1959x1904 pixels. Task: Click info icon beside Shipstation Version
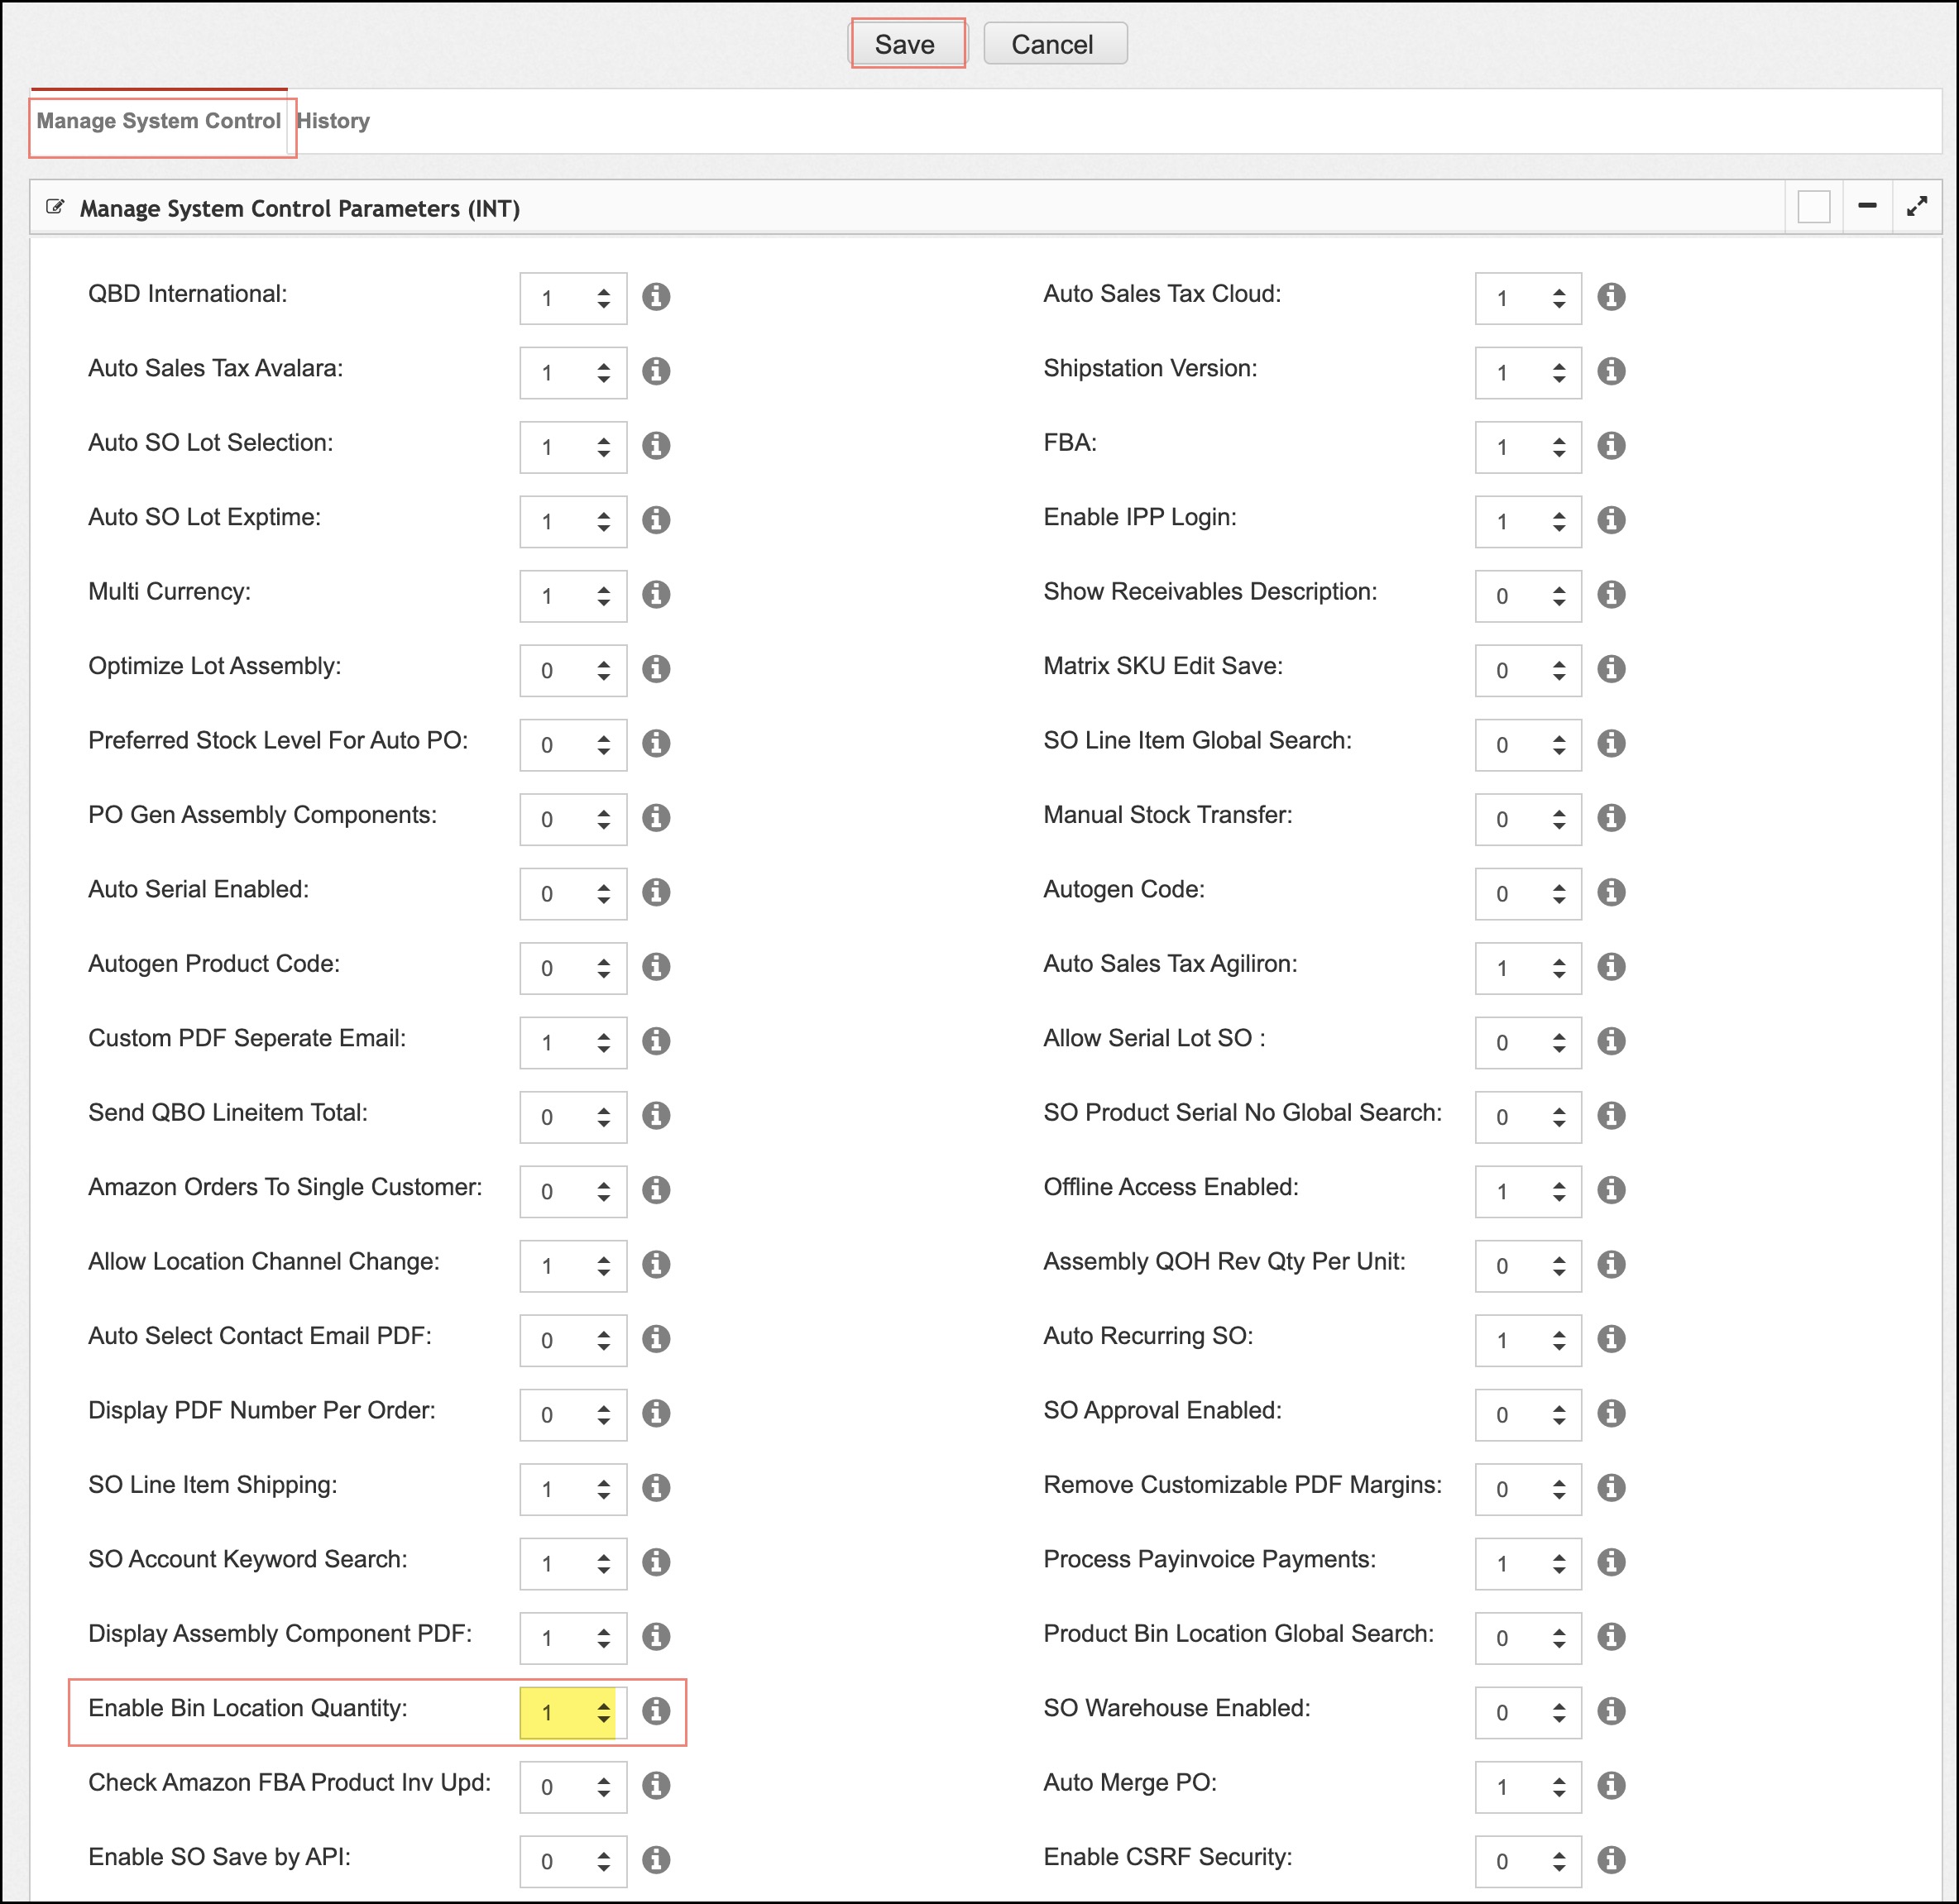[1611, 371]
